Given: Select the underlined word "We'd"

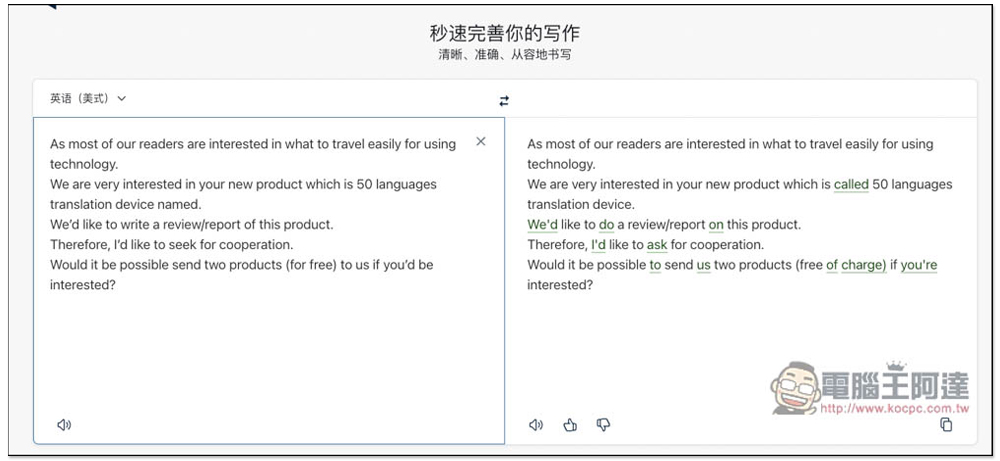Looking at the screenshot, I should pos(542,224).
